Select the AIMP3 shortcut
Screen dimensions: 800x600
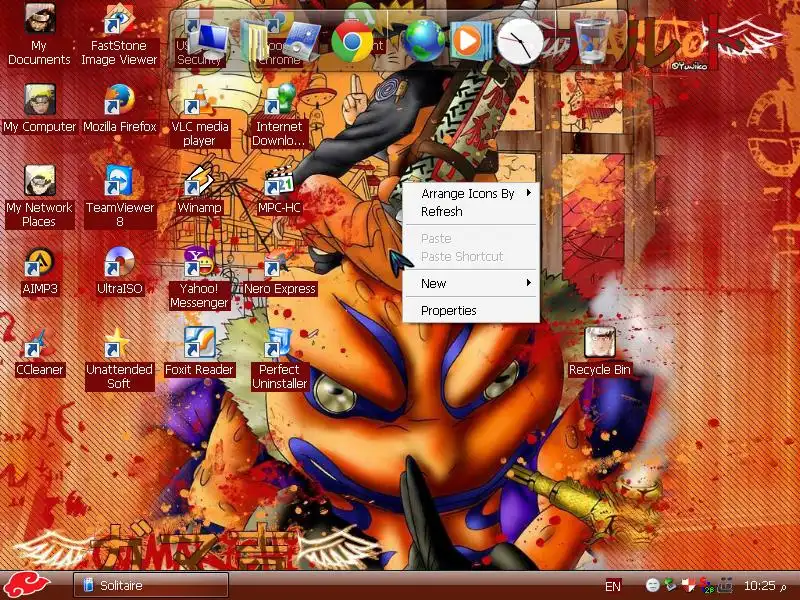[39, 271]
